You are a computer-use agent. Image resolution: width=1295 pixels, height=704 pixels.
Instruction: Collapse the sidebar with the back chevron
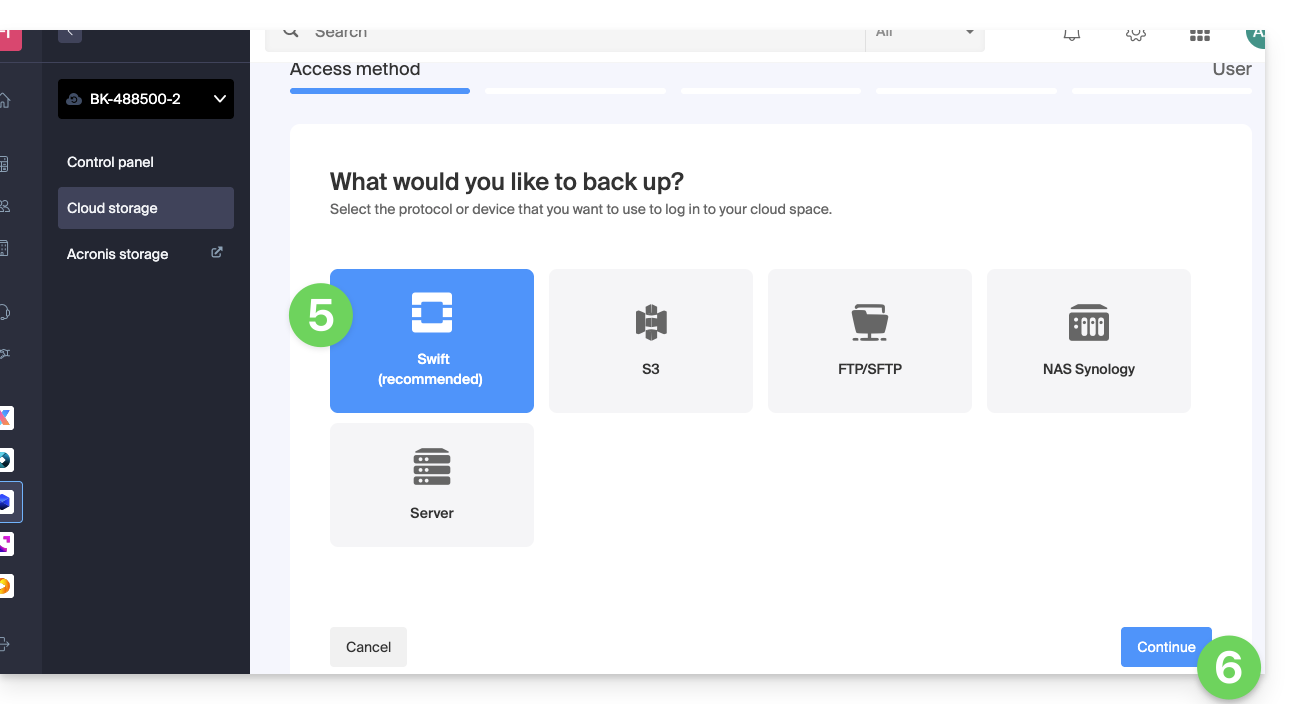pos(69,33)
